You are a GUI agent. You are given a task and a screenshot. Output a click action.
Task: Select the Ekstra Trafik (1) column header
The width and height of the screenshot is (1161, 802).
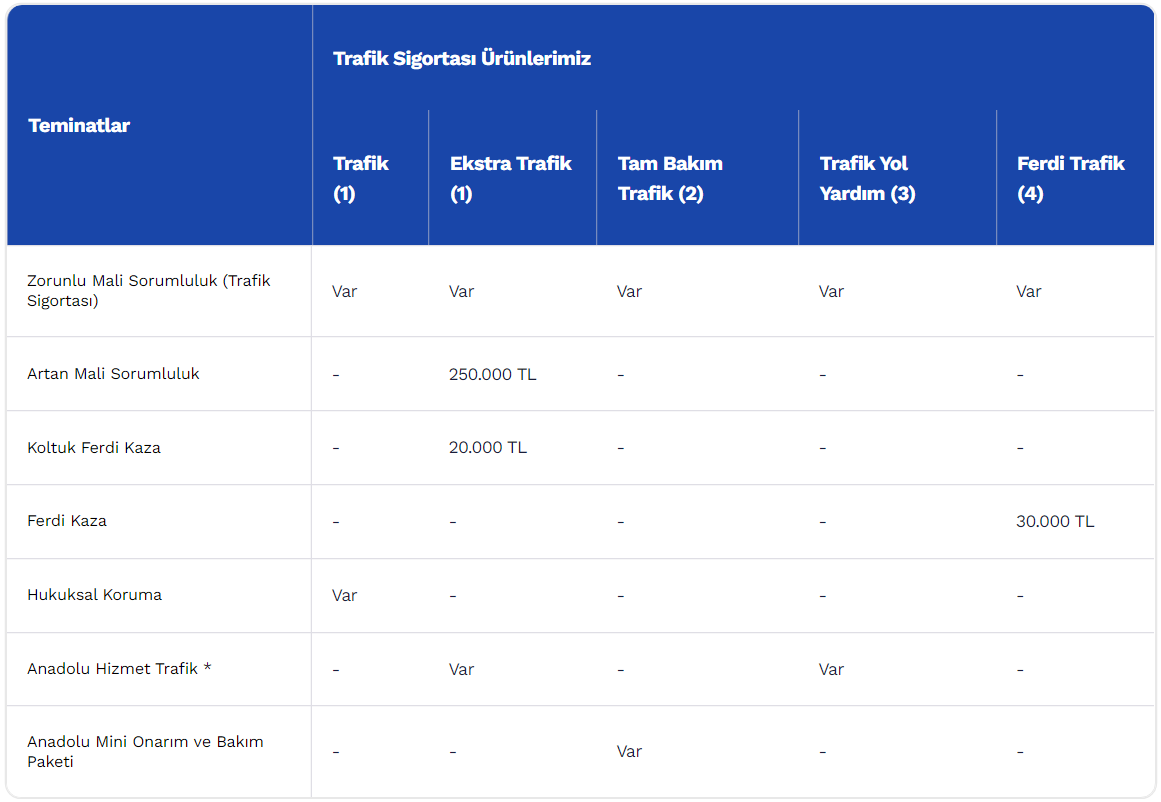(x=511, y=178)
